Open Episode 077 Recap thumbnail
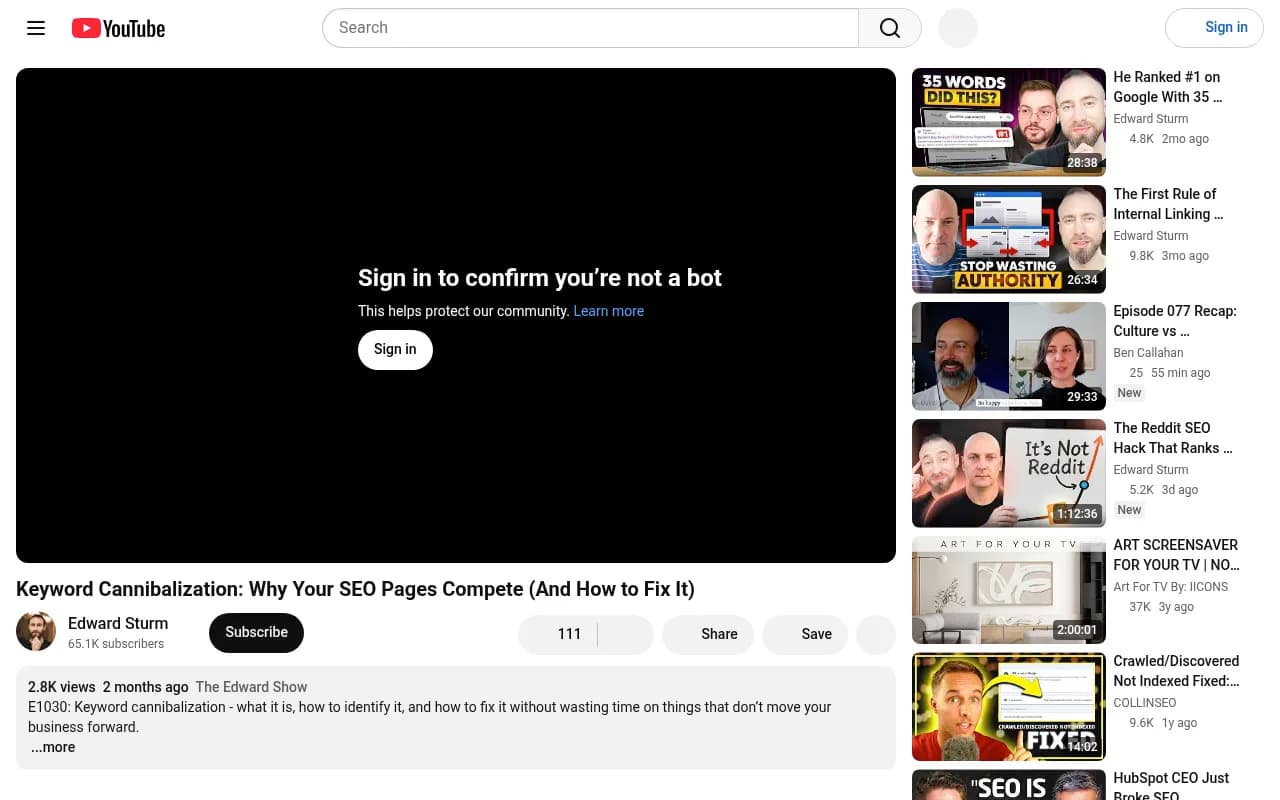 click(x=1009, y=356)
